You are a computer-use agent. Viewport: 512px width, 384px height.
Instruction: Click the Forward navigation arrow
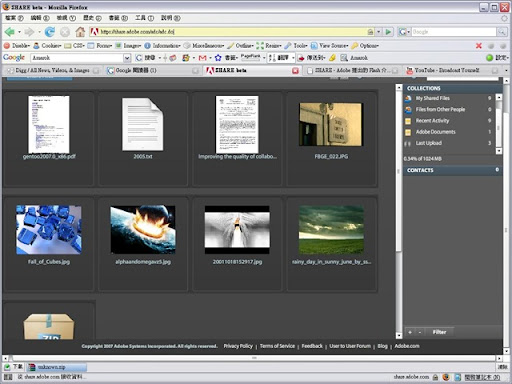(x=29, y=32)
